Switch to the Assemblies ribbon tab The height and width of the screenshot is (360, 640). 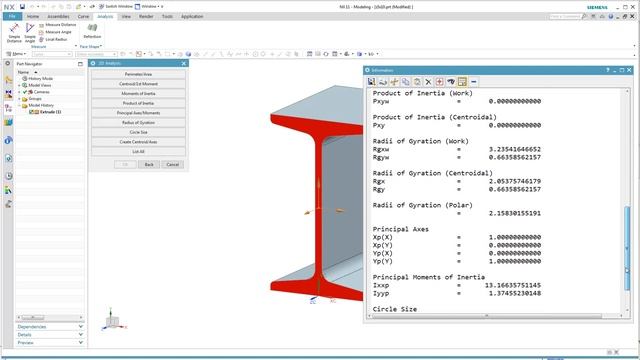click(58, 16)
